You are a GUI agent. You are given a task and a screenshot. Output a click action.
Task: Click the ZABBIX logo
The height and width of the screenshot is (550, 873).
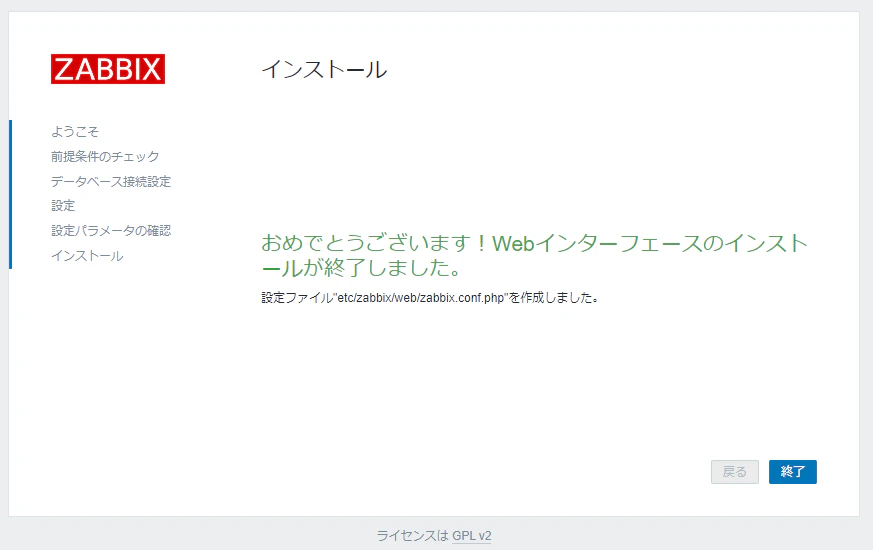[108, 69]
